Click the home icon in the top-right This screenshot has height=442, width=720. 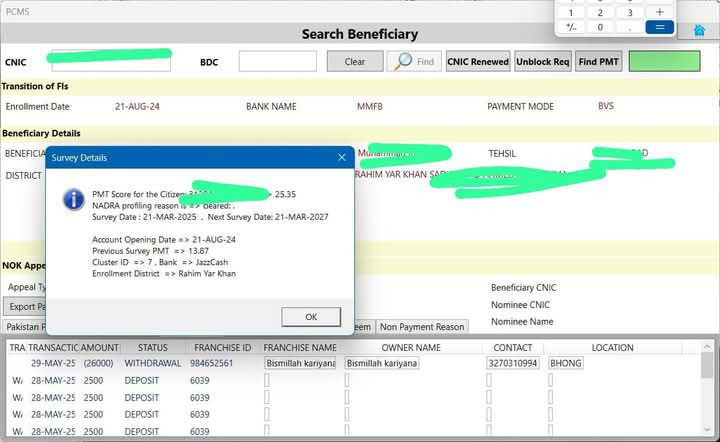click(699, 30)
